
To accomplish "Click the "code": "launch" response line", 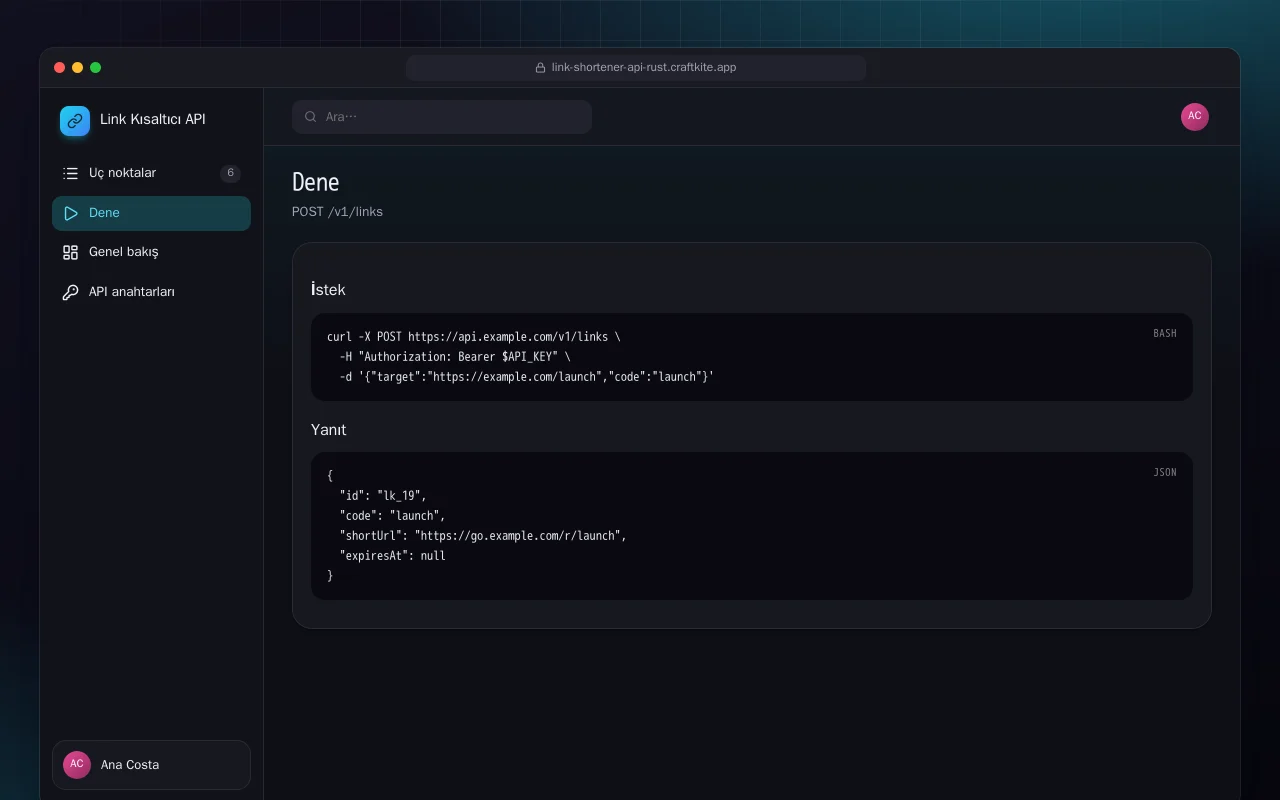I will tap(393, 516).
